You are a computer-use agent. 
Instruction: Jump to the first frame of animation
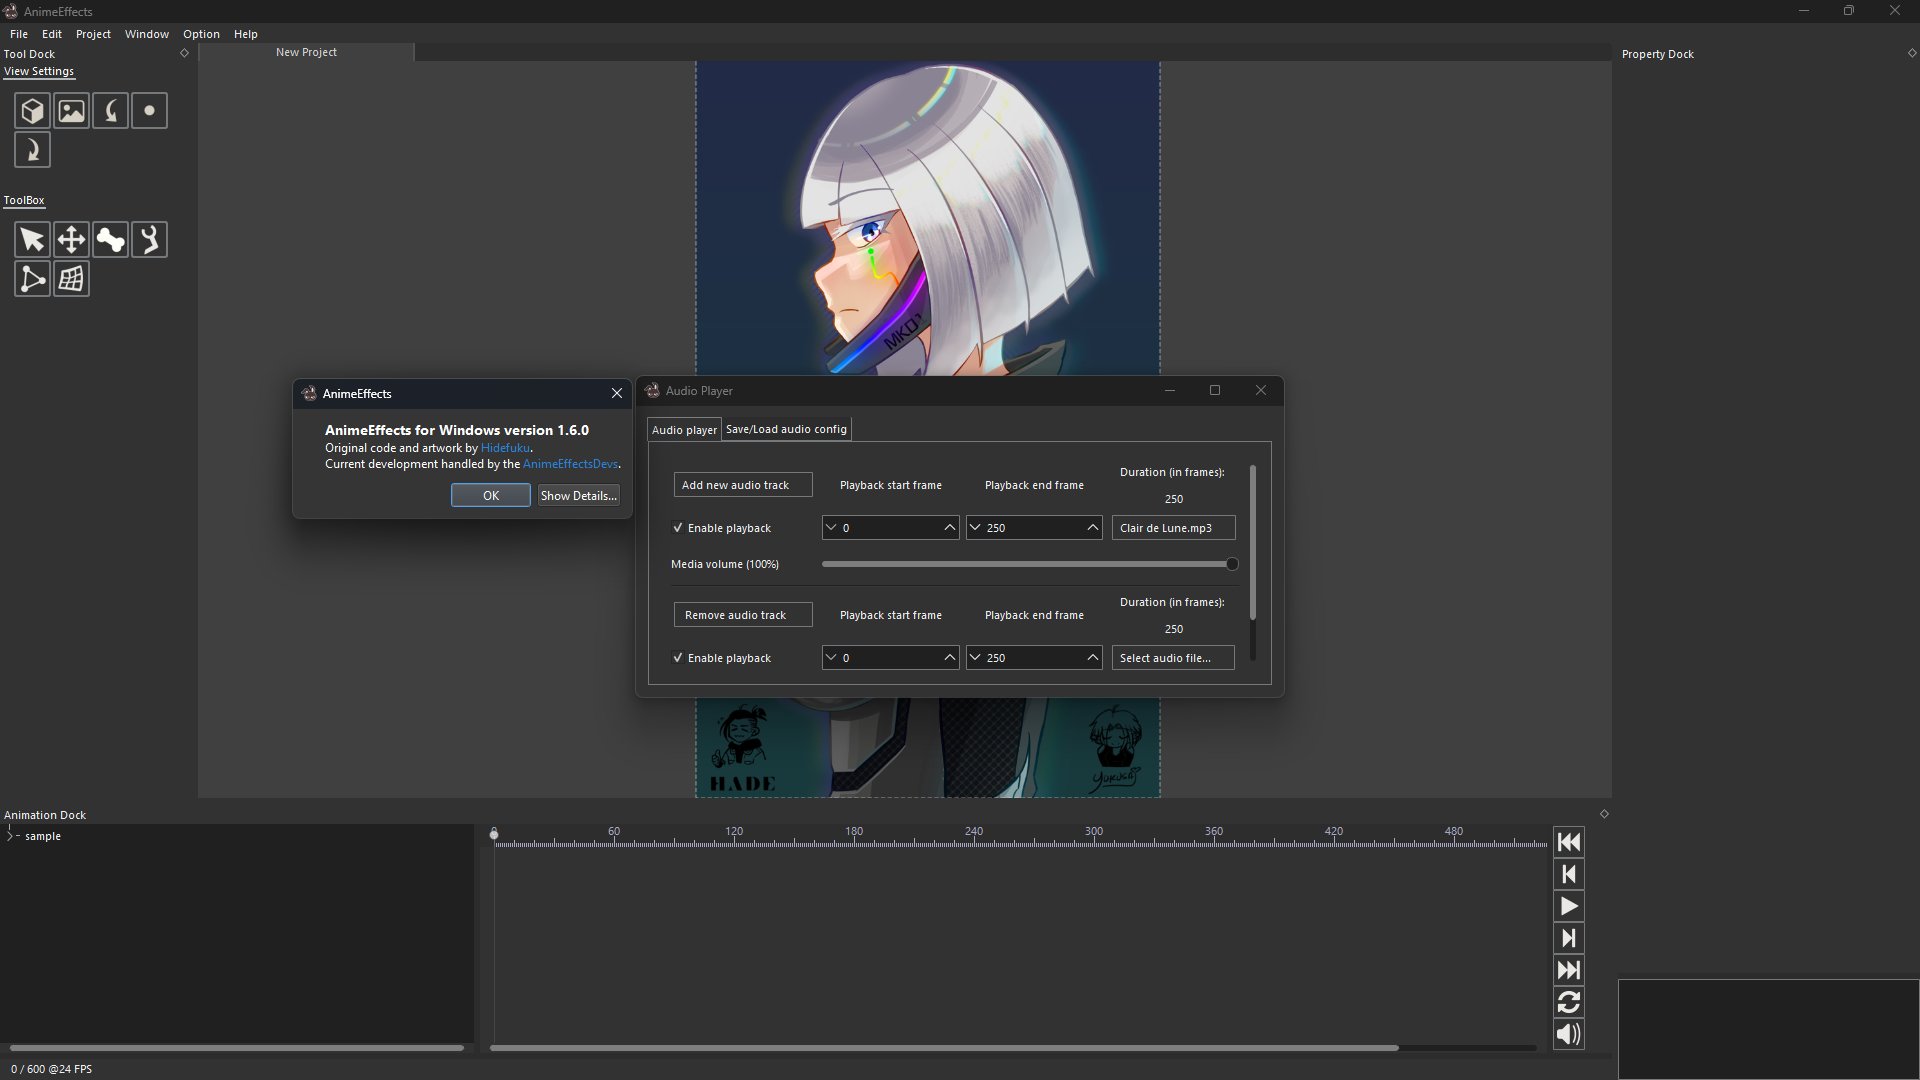[x=1568, y=842]
